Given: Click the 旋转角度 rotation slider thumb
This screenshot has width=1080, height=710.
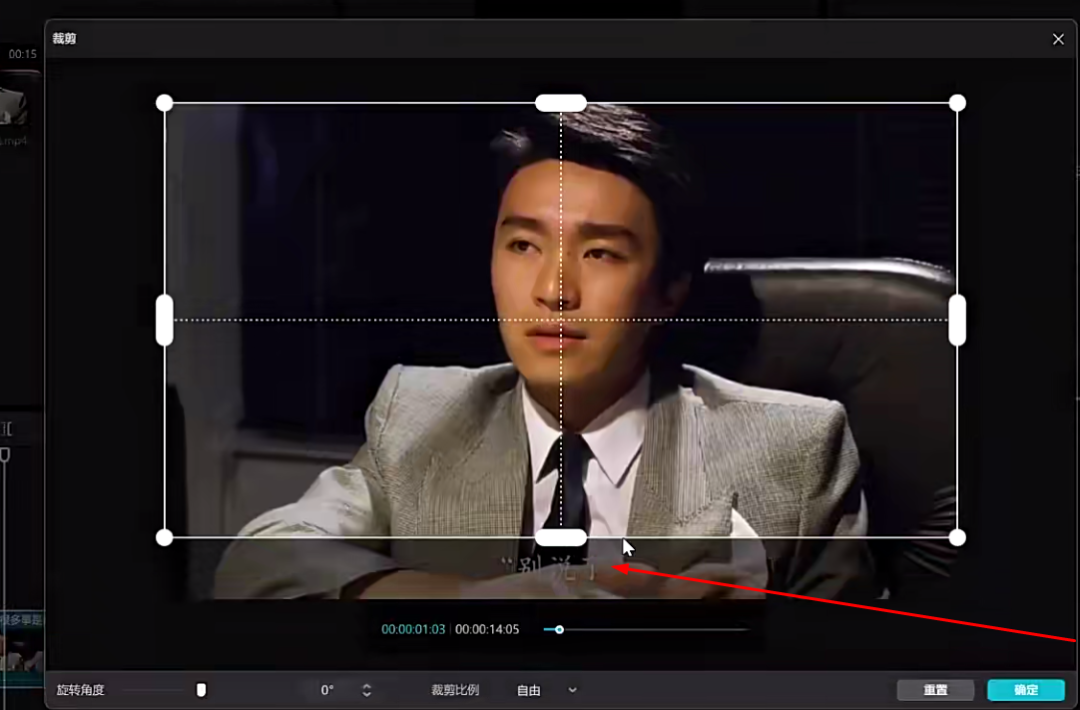Looking at the screenshot, I should (x=201, y=690).
